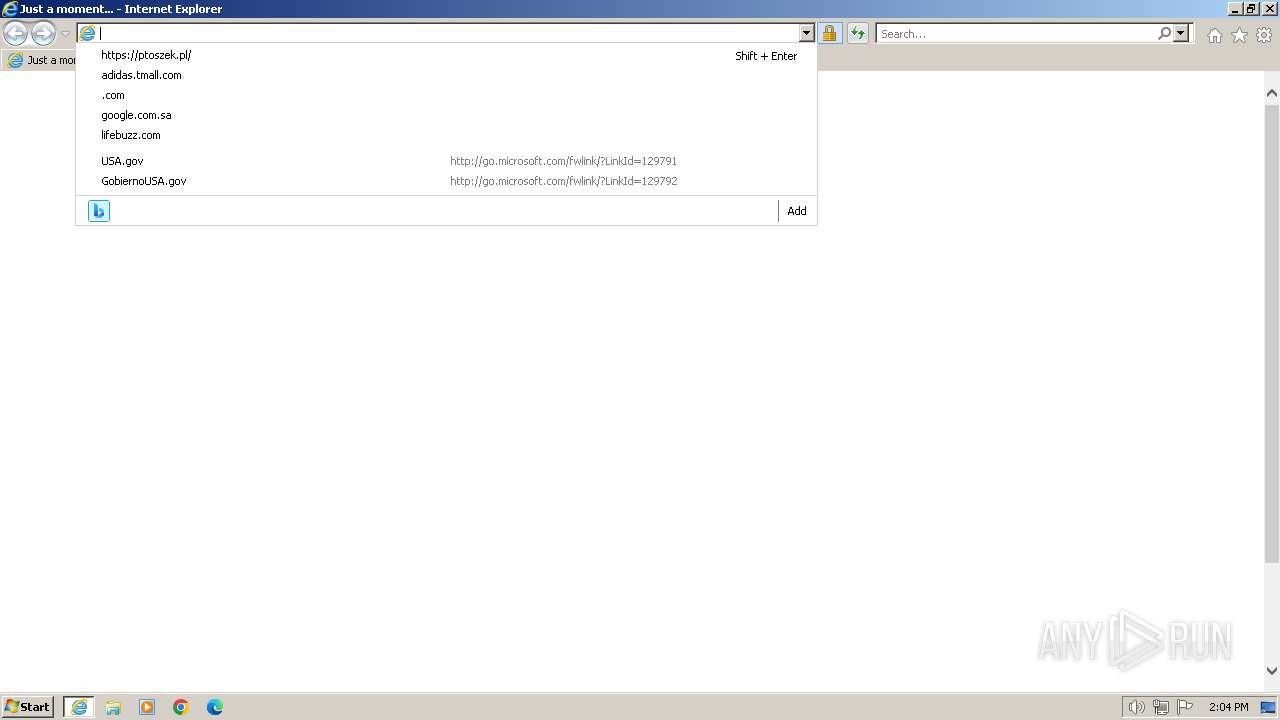Open the recent pages dropdown arrow
The height and width of the screenshot is (720, 1280).
point(65,34)
